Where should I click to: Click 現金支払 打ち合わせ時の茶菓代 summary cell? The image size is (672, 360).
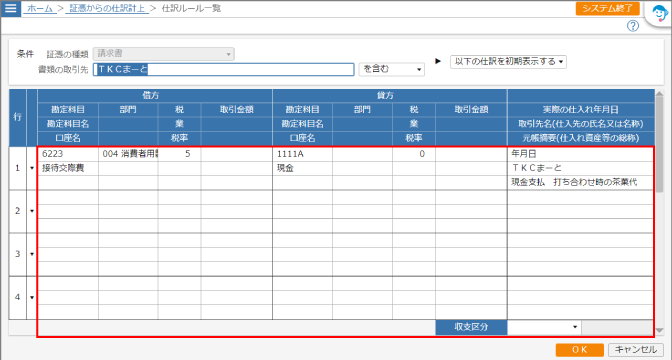(580, 182)
